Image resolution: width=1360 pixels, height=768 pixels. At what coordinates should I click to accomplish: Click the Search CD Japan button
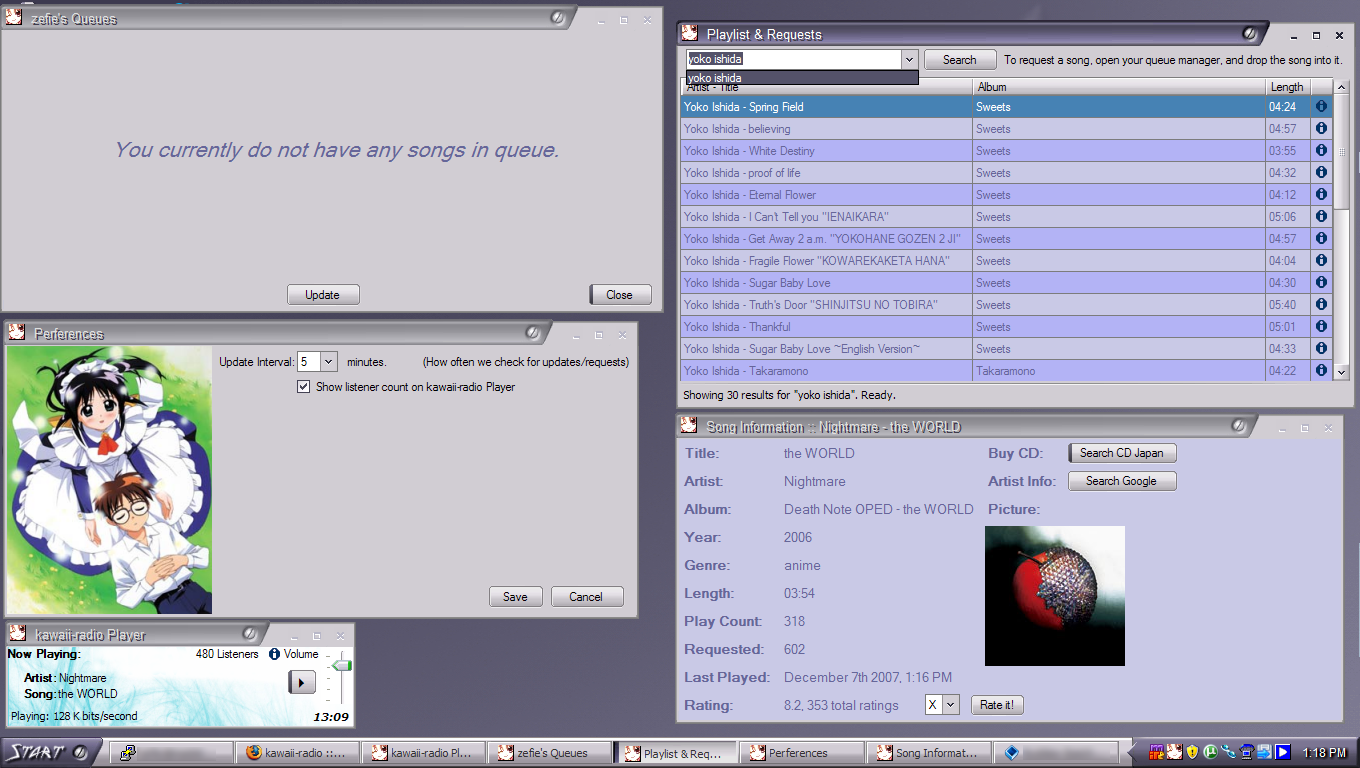1121,453
